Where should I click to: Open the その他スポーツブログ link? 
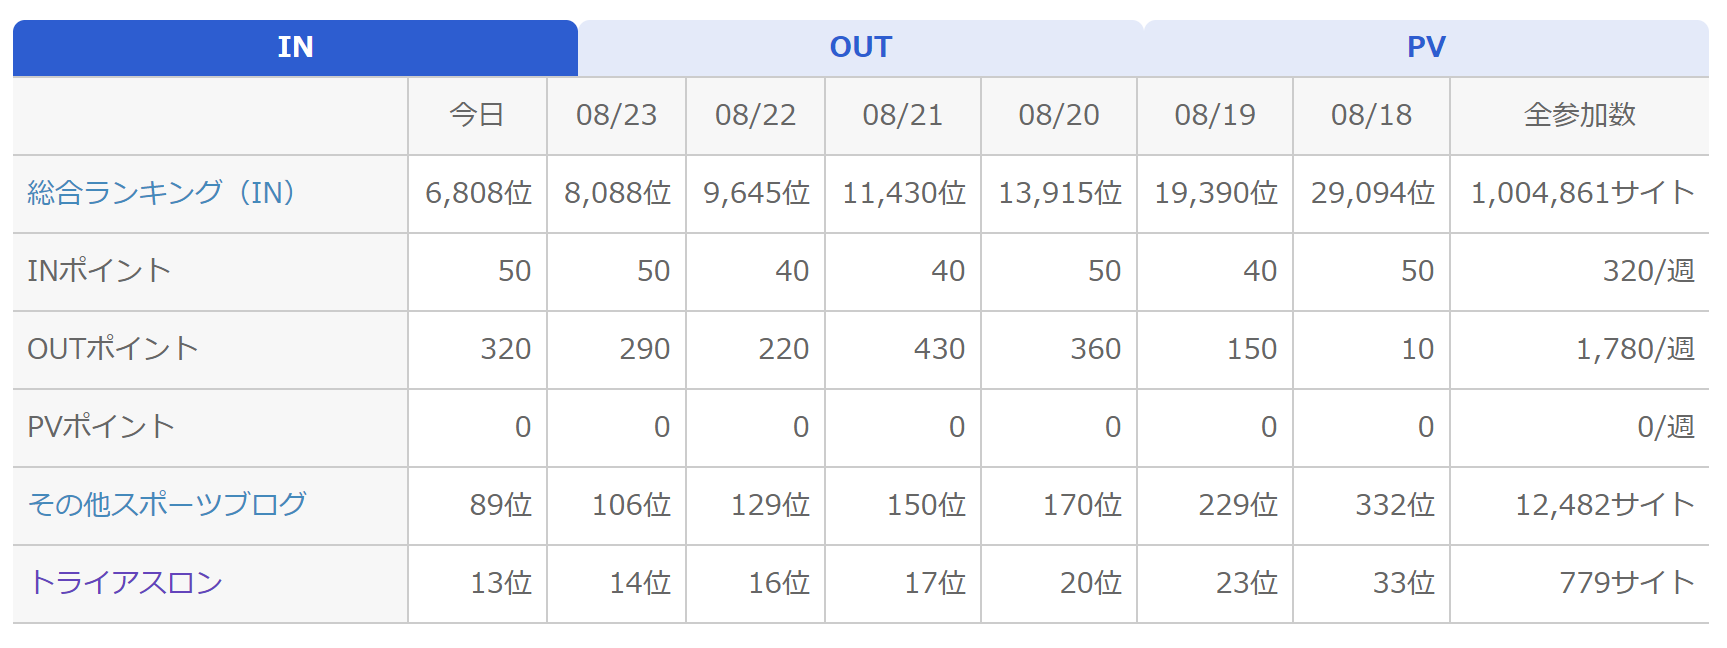point(167,504)
